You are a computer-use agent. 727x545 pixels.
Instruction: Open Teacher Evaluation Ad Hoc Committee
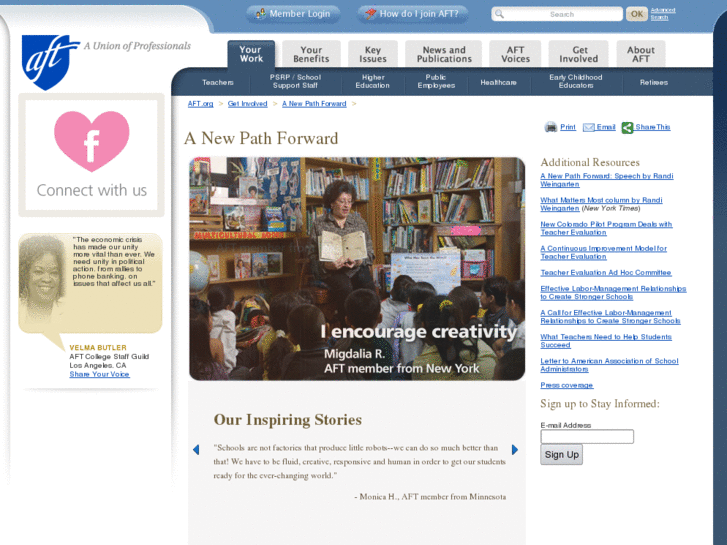[x=606, y=273]
